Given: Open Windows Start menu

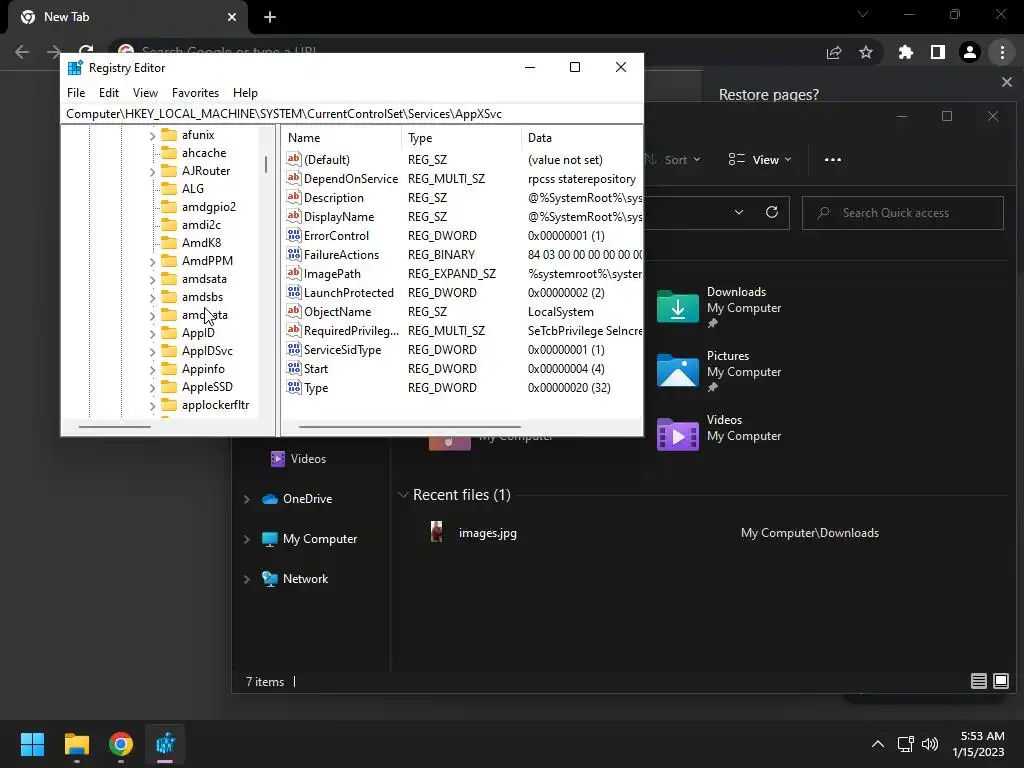Looking at the screenshot, I should pos(32,744).
